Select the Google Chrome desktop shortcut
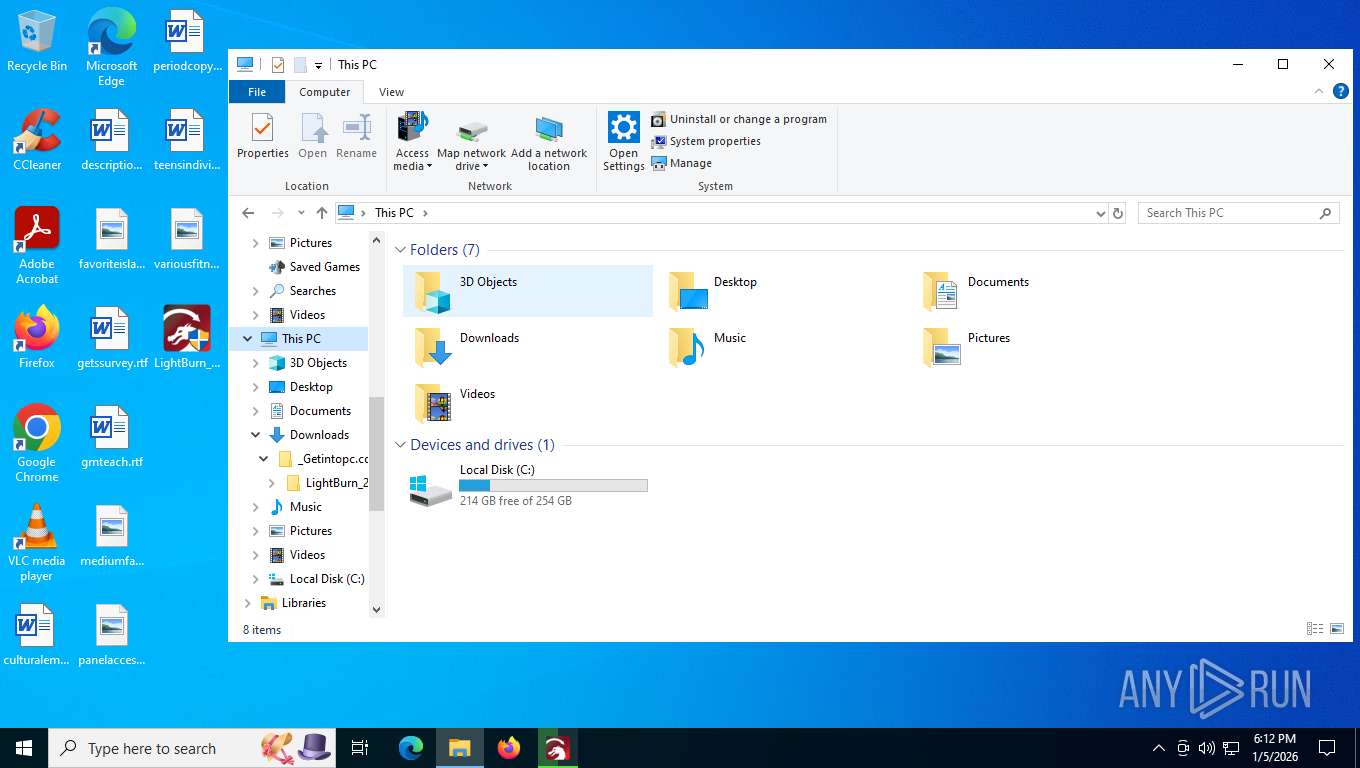 (x=37, y=444)
